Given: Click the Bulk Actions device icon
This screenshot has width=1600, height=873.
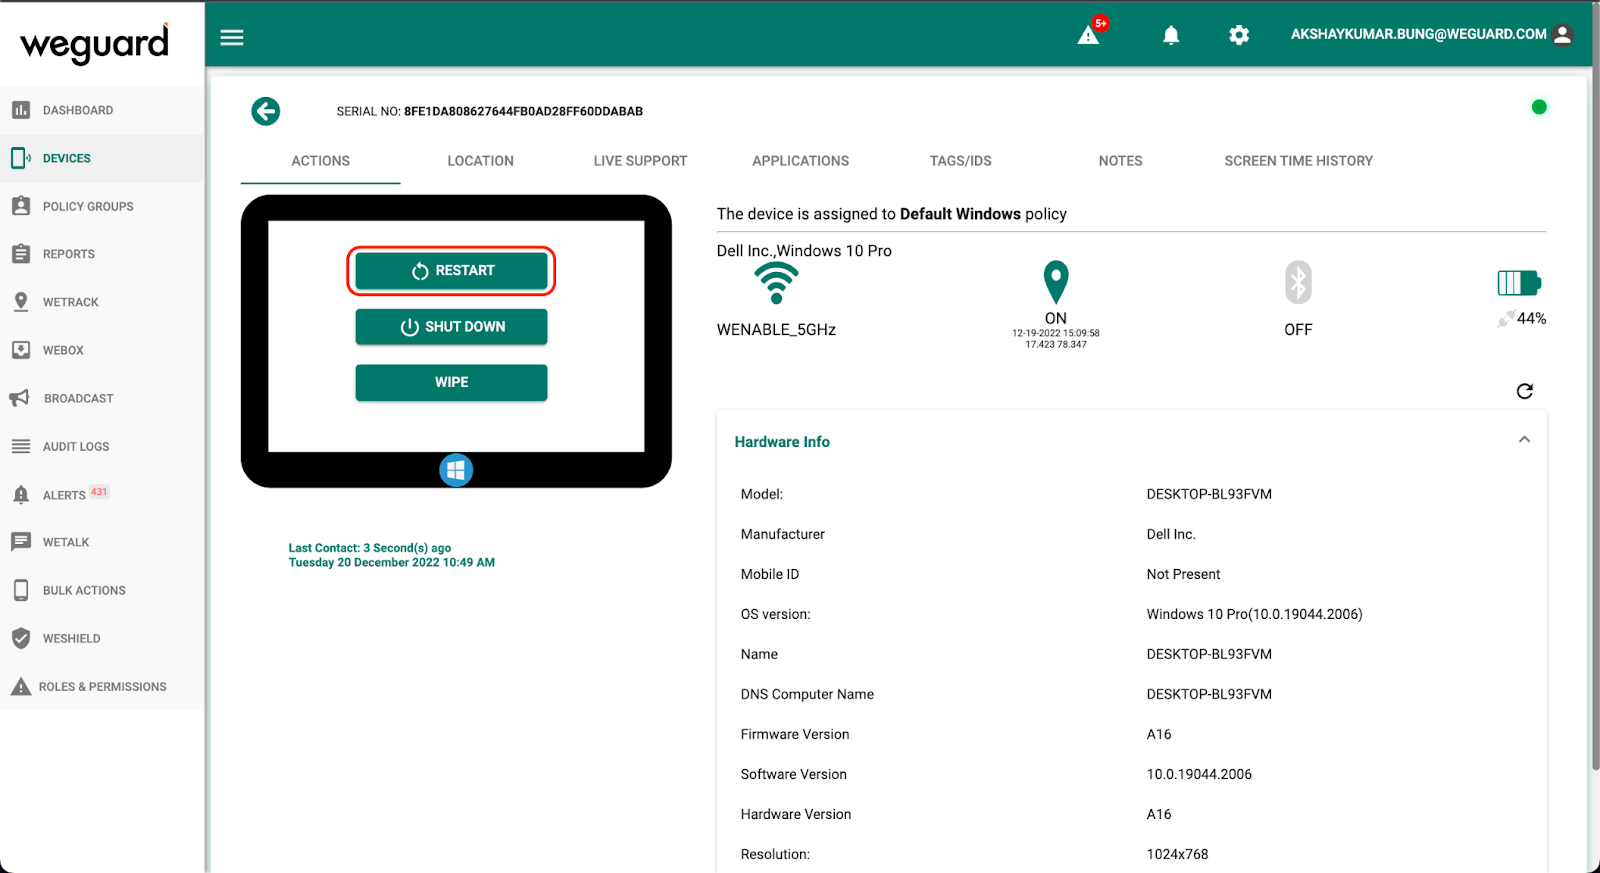Looking at the screenshot, I should click(x=21, y=590).
